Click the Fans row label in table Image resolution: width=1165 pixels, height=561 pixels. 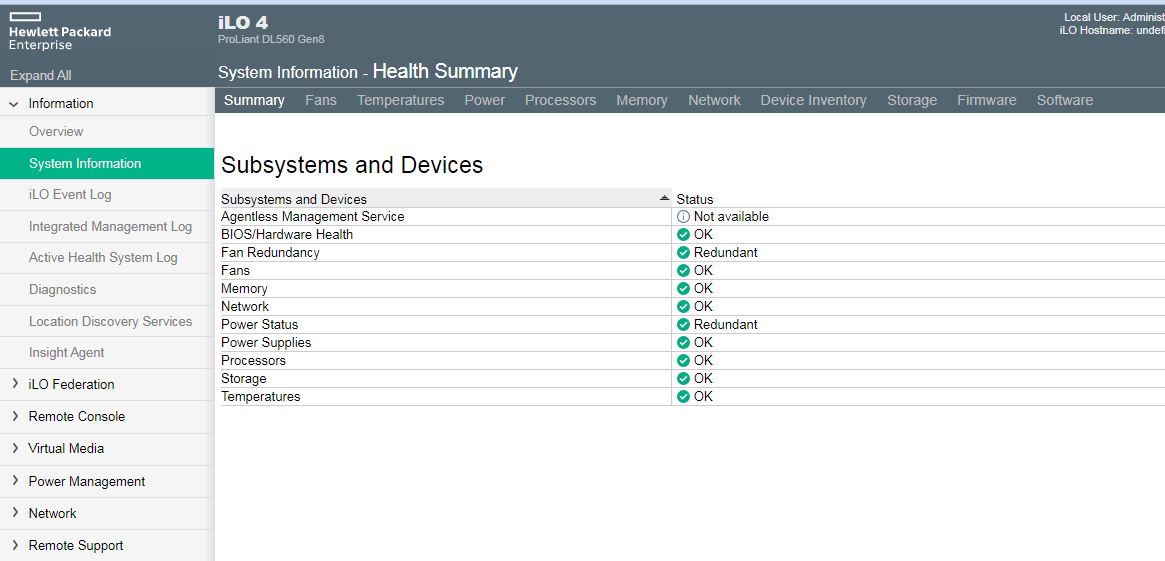[236, 270]
